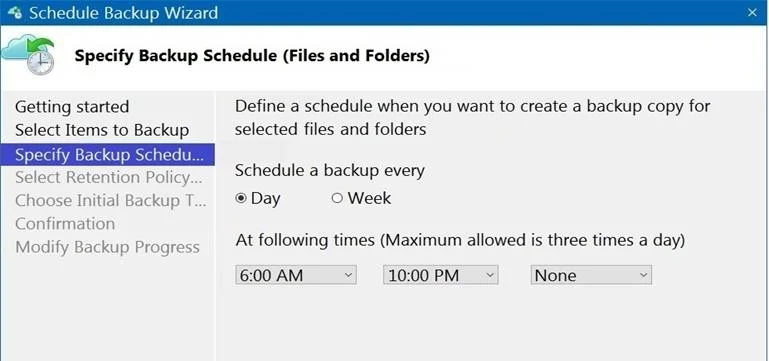Close the Schedule Backup Wizard window

click(x=752, y=13)
